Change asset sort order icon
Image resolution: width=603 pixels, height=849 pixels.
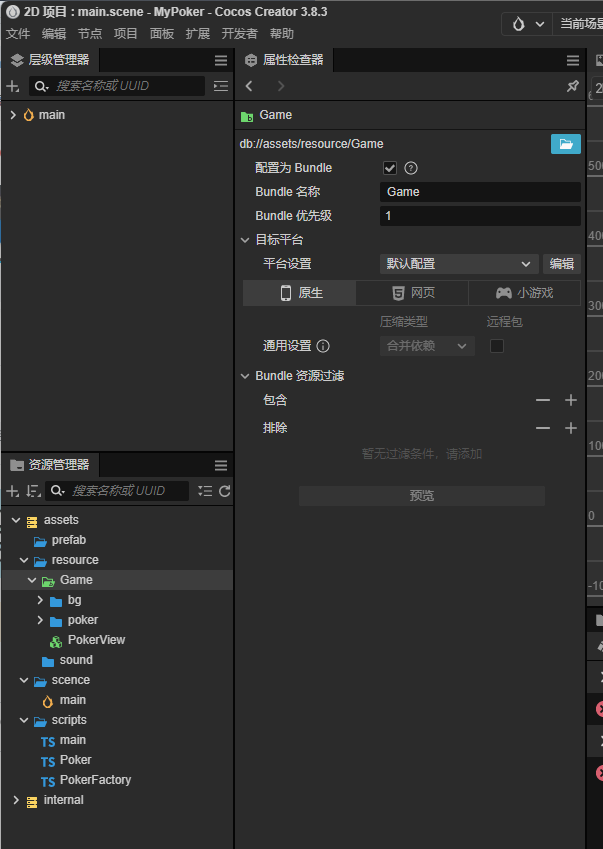coord(34,491)
